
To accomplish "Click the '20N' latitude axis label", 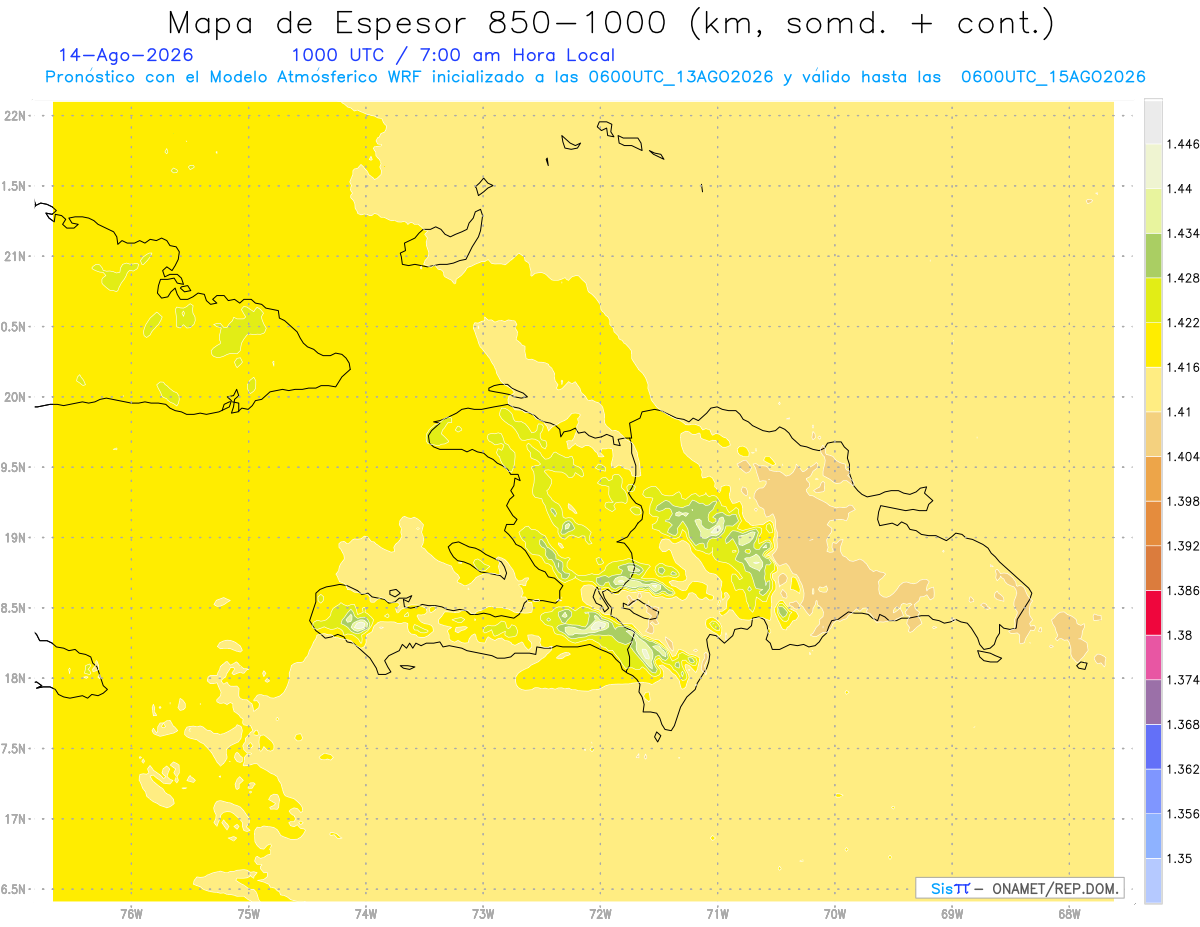I will [x=16, y=397].
